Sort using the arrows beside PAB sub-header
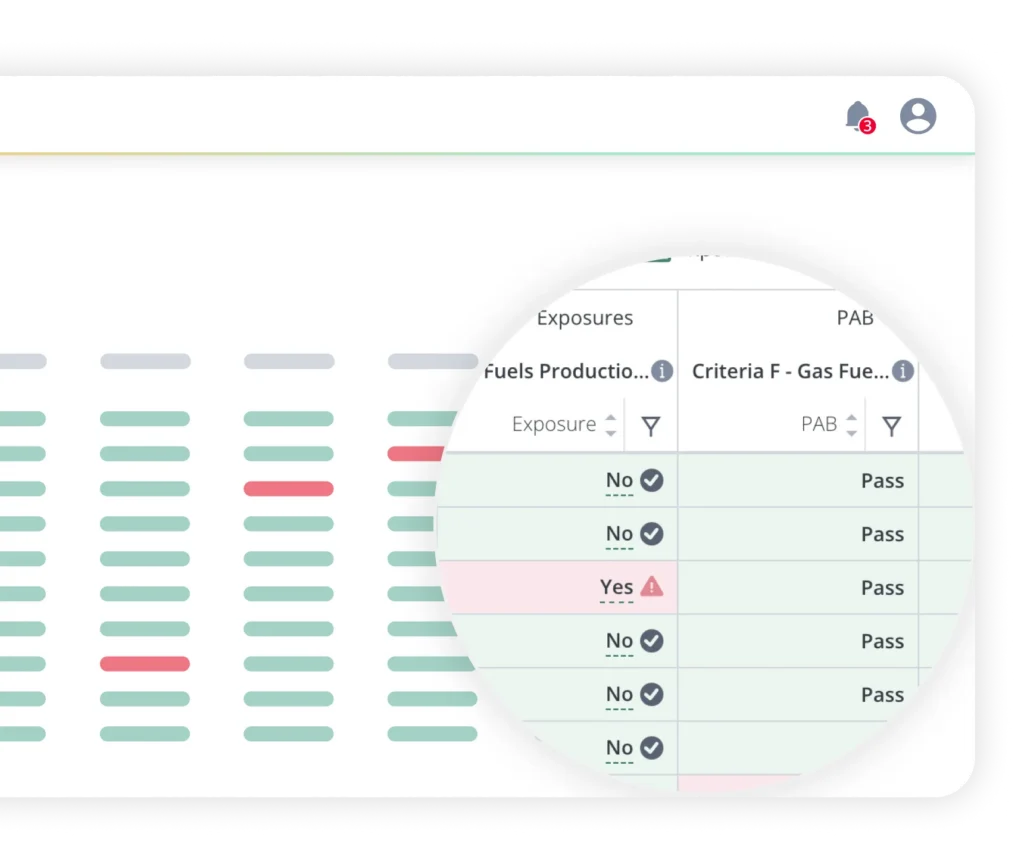This screenshot has height=843, width=1024. [851, 425]
